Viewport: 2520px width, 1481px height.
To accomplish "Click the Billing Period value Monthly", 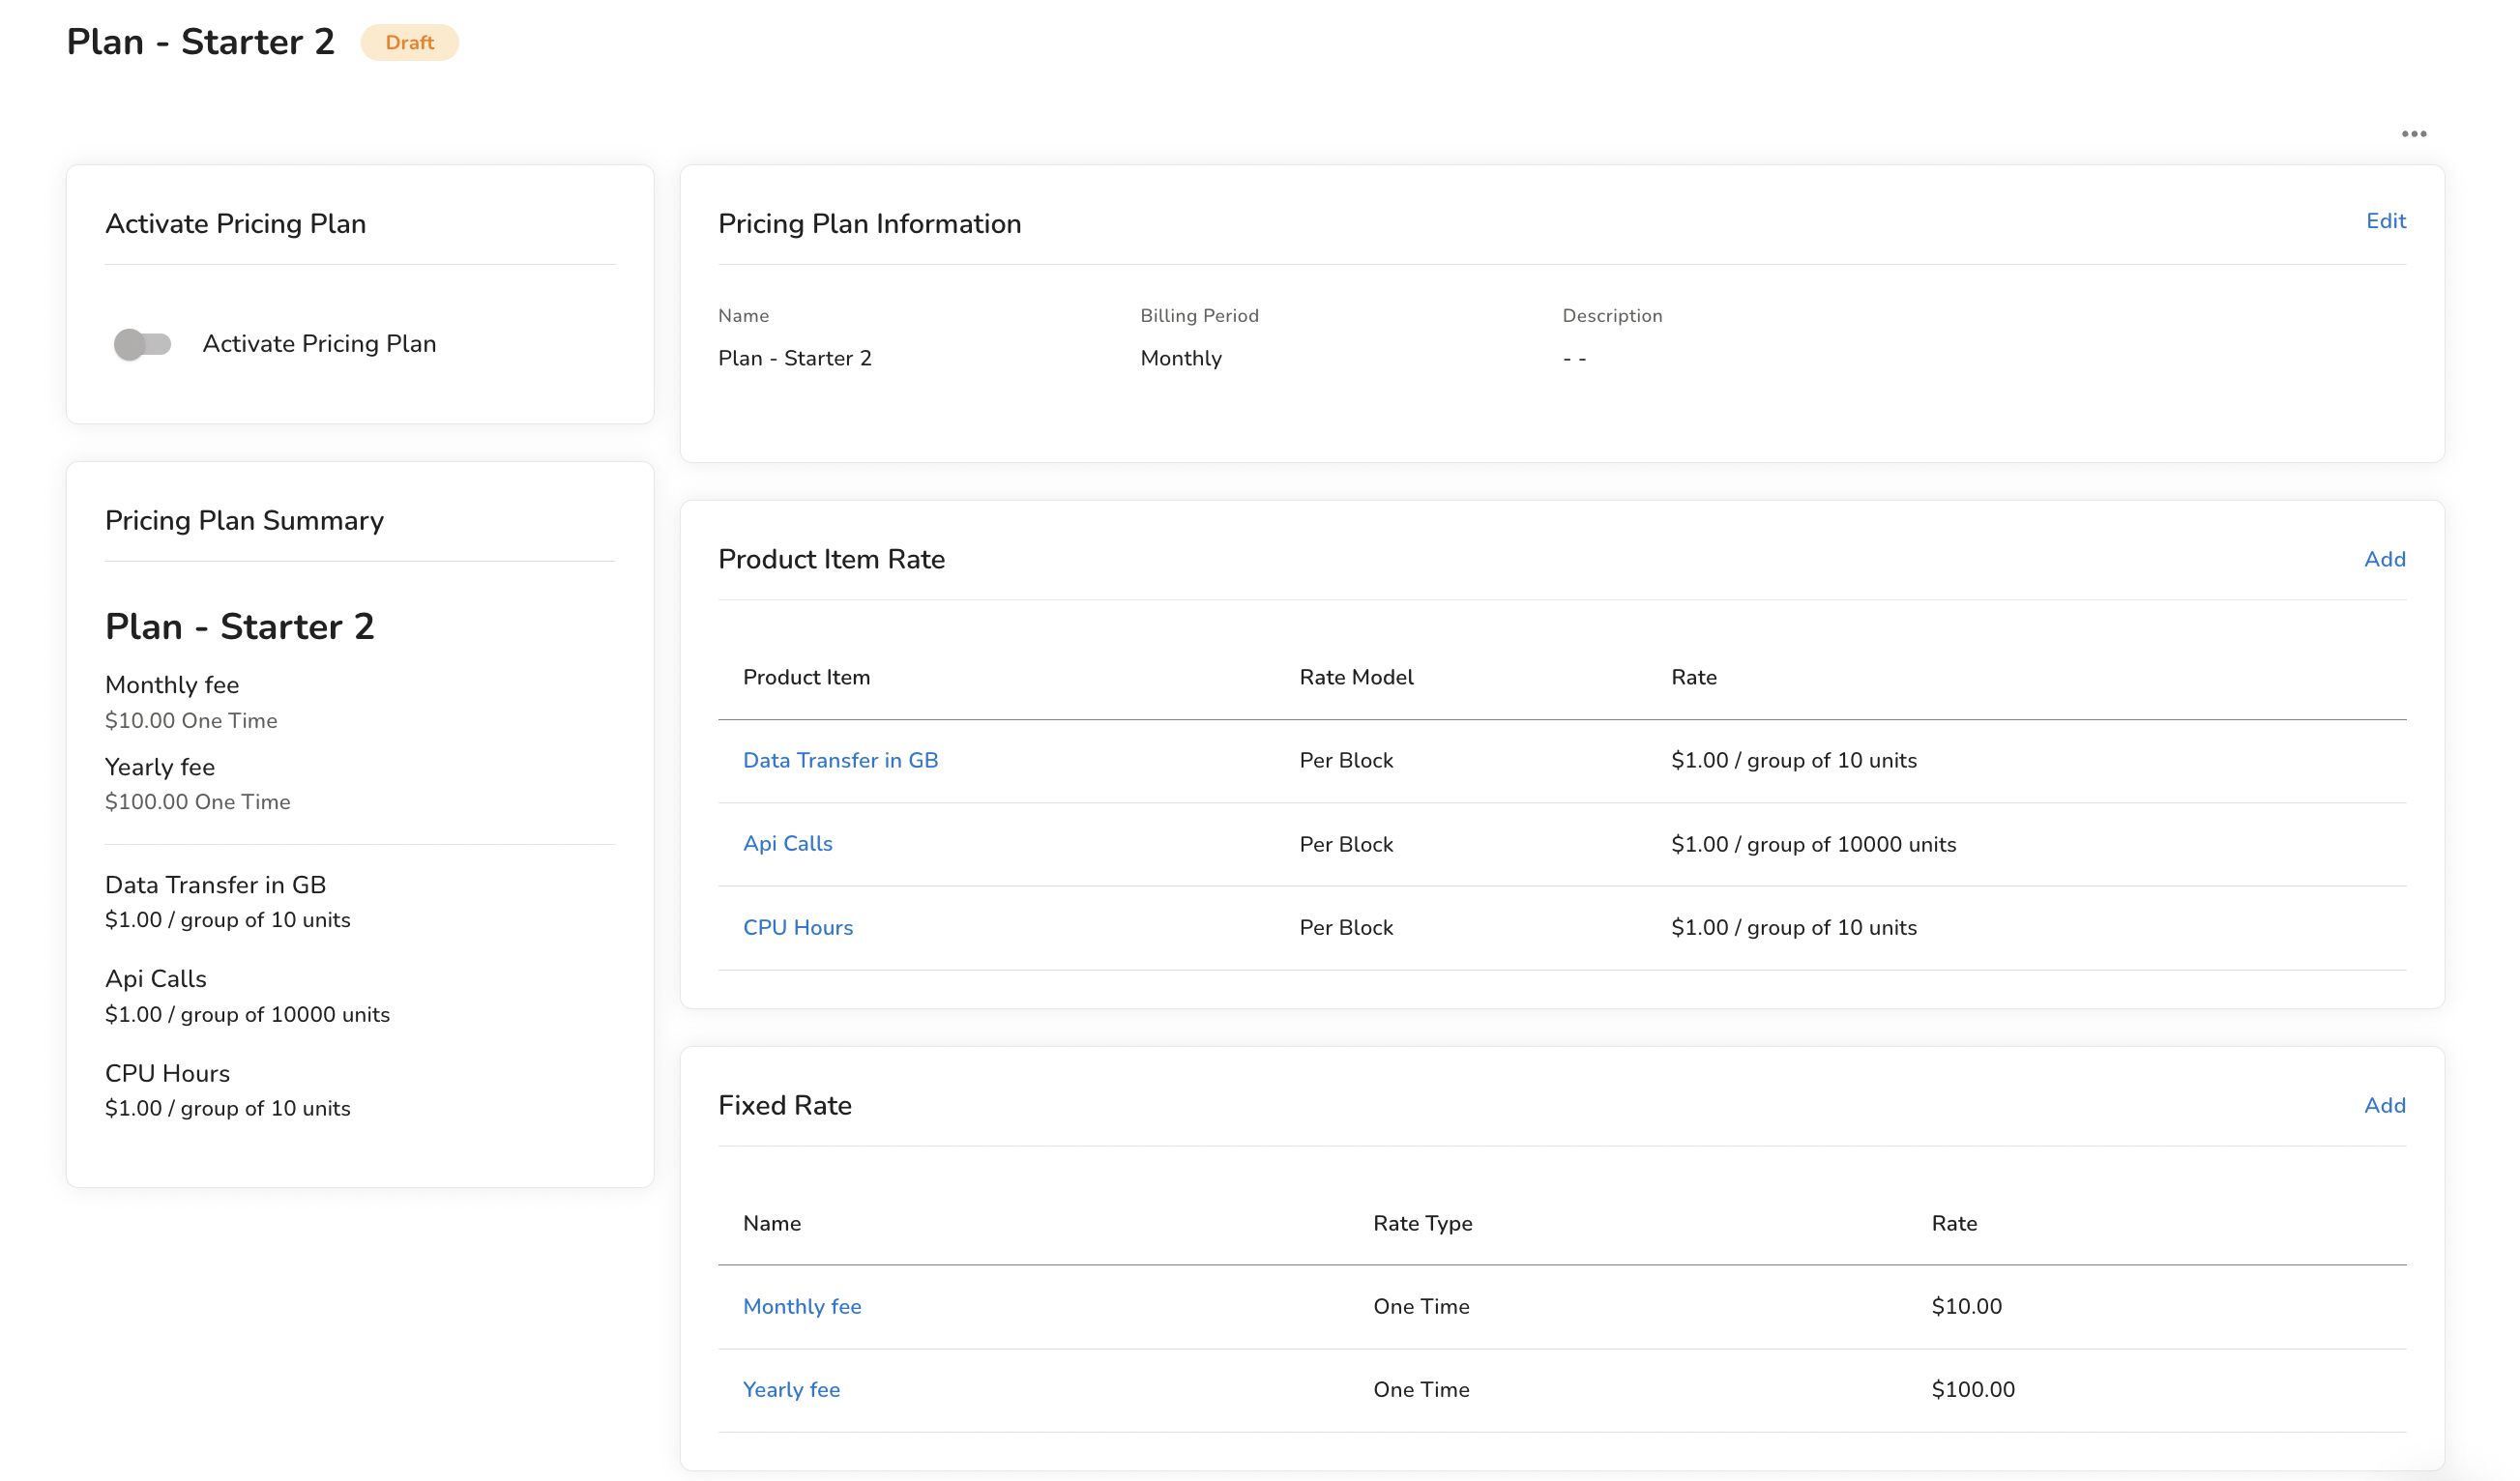I will pos(1181,358).
